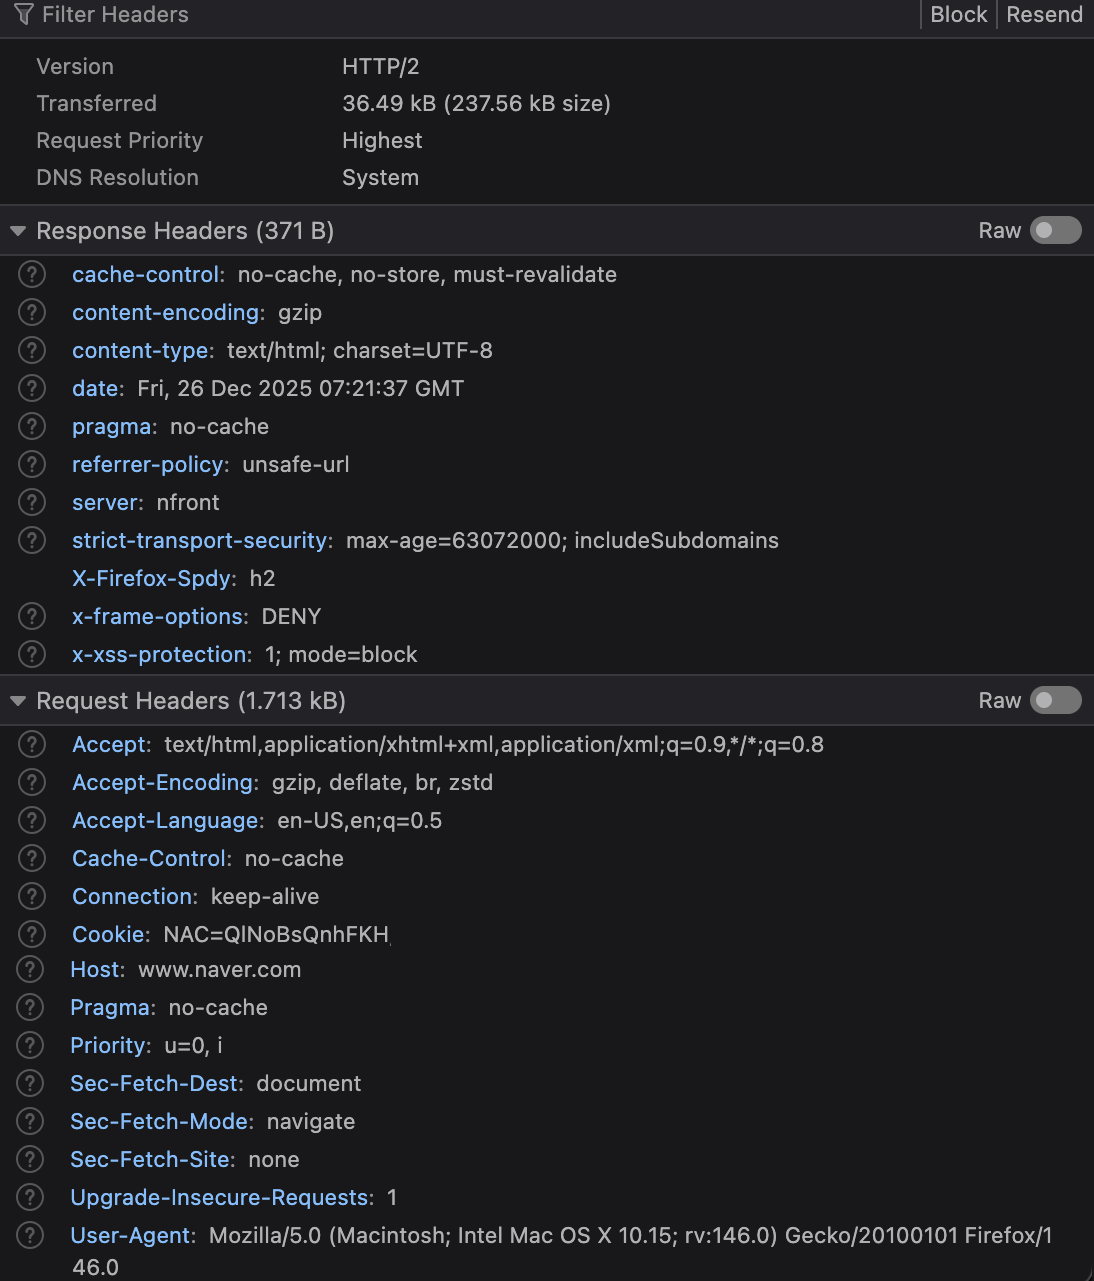The image size is (1094, 1281).
Task: Select the X-Firefox-Spdy header row
Action: point(153,578)
